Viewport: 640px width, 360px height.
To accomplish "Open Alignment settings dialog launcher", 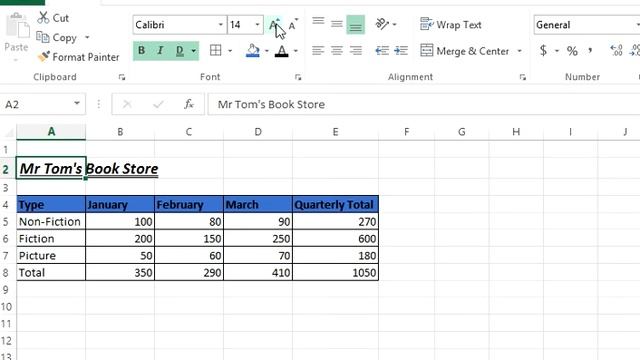I will (x=522, y=77).
